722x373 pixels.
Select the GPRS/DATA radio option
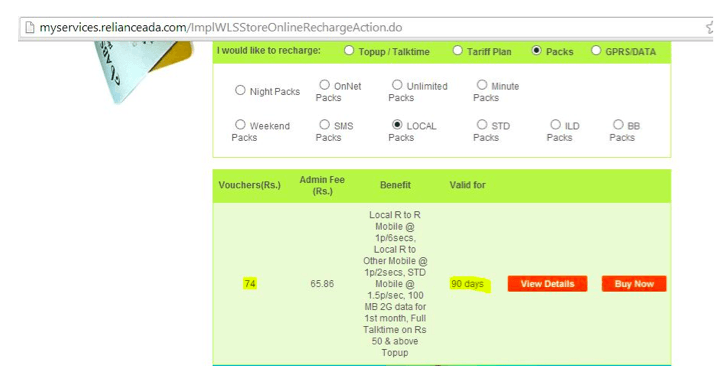click(x=596, y=50)
